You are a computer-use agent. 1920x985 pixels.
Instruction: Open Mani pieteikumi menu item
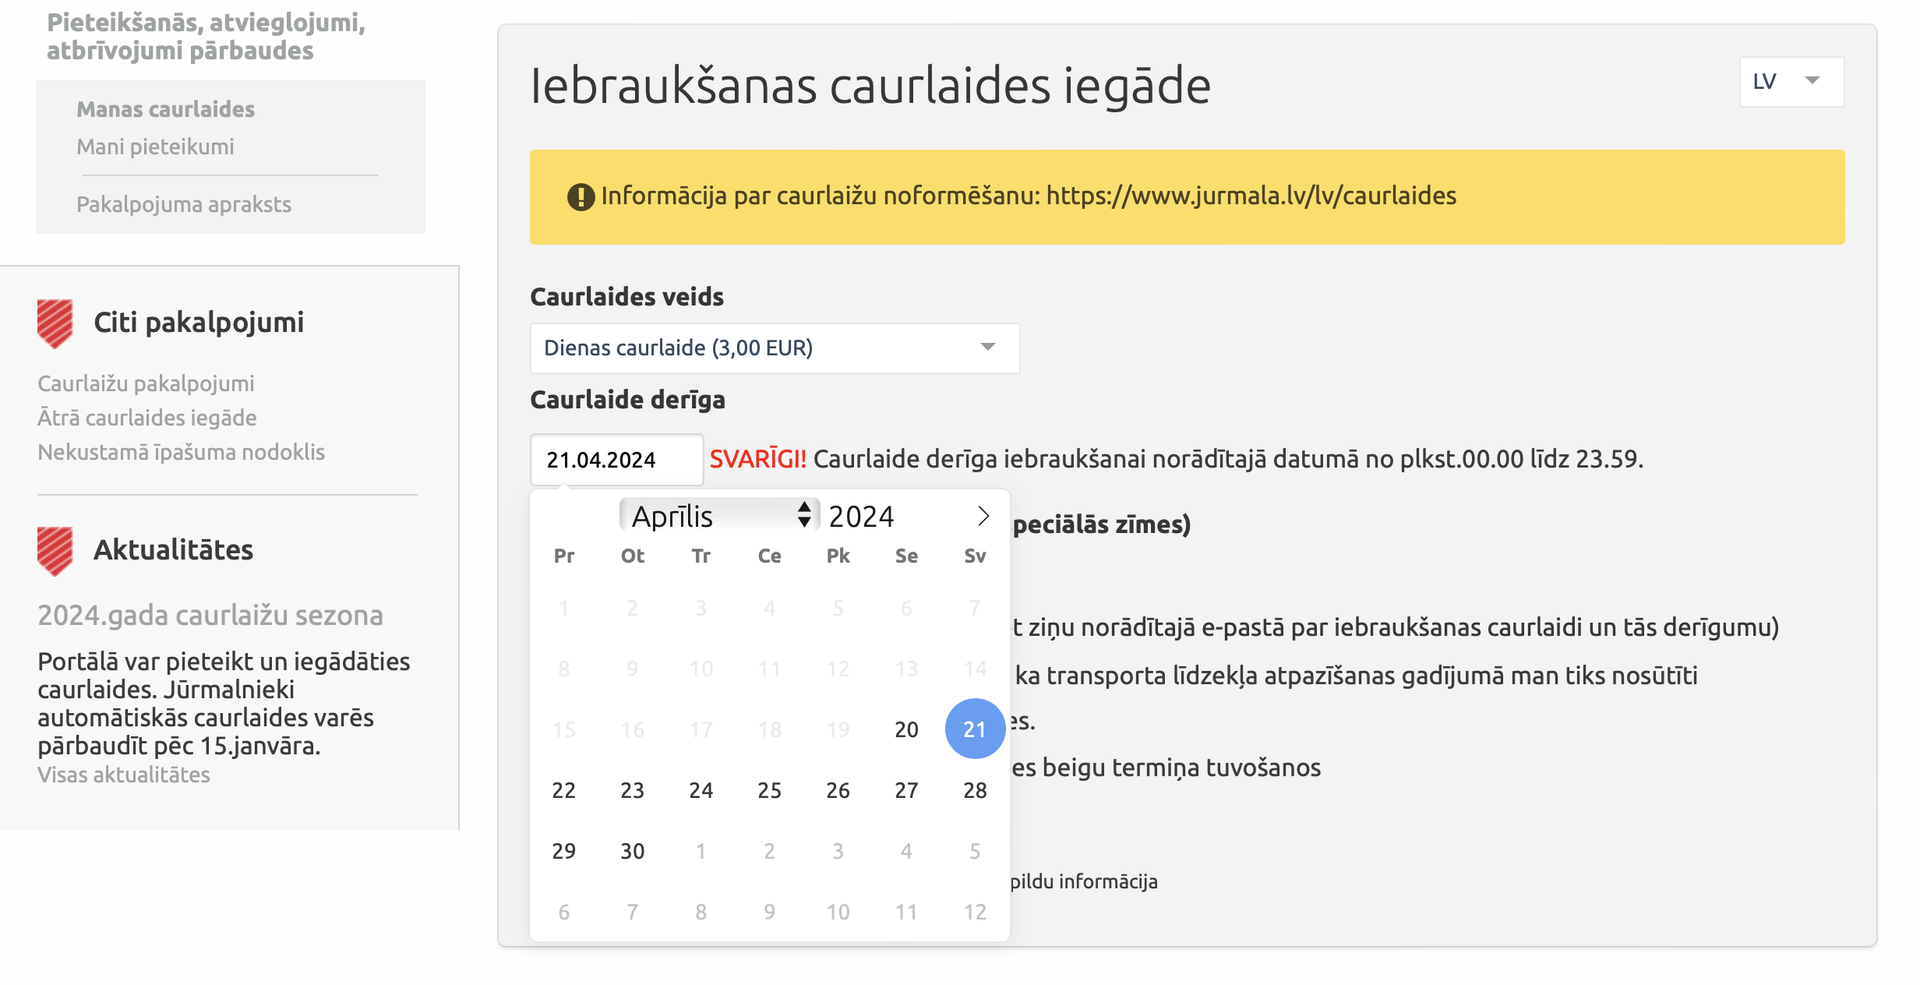tap(156, 147)
